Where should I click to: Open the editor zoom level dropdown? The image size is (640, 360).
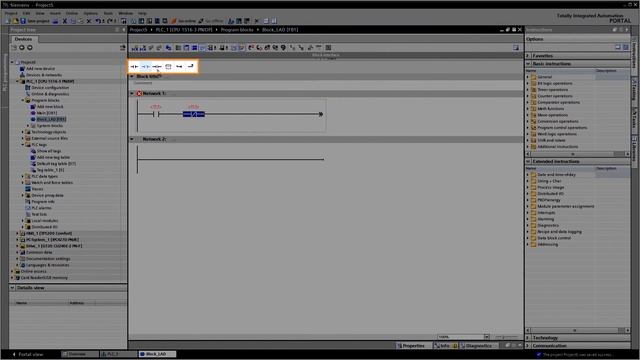[x=487, y=337]
